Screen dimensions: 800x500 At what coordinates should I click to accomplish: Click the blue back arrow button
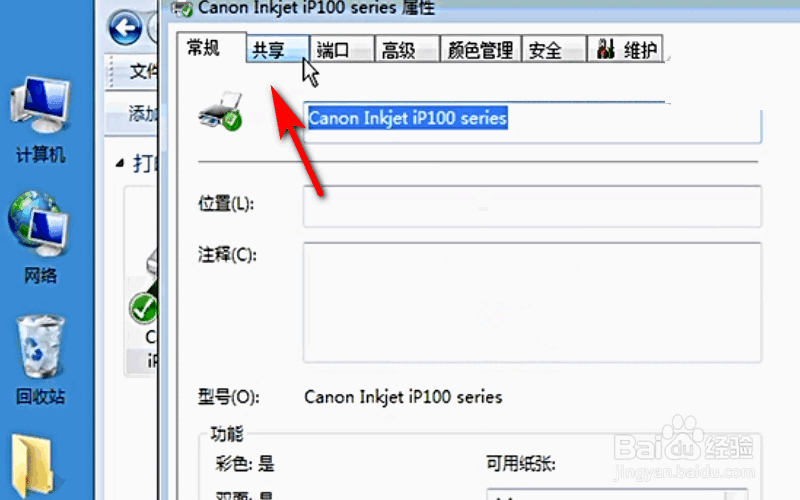pyautogui.click(x=125, y=27)
